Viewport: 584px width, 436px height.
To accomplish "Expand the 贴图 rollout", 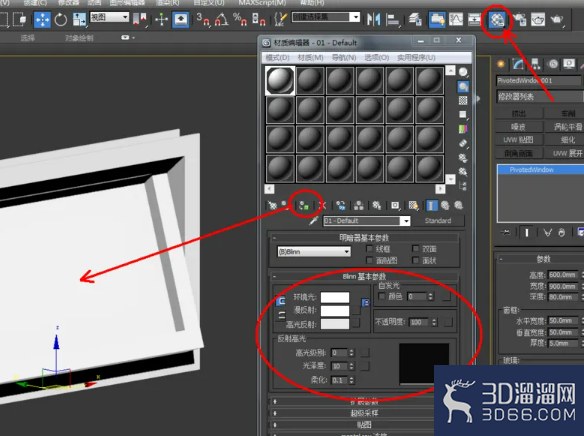I will pos(364,424).
